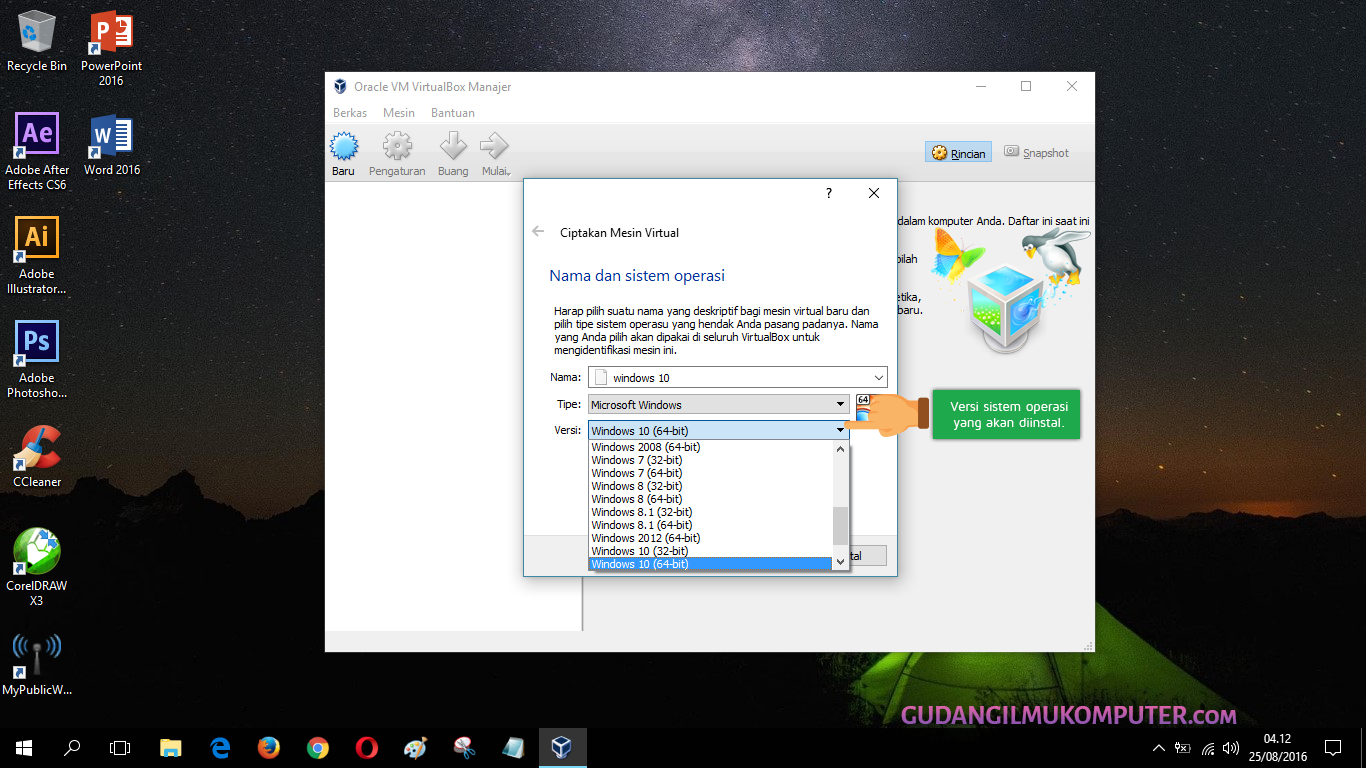Screen dimensions: 1366x768
Task: Open the Berkas menu
Action: pyautogui.click(x=350, y=113)
